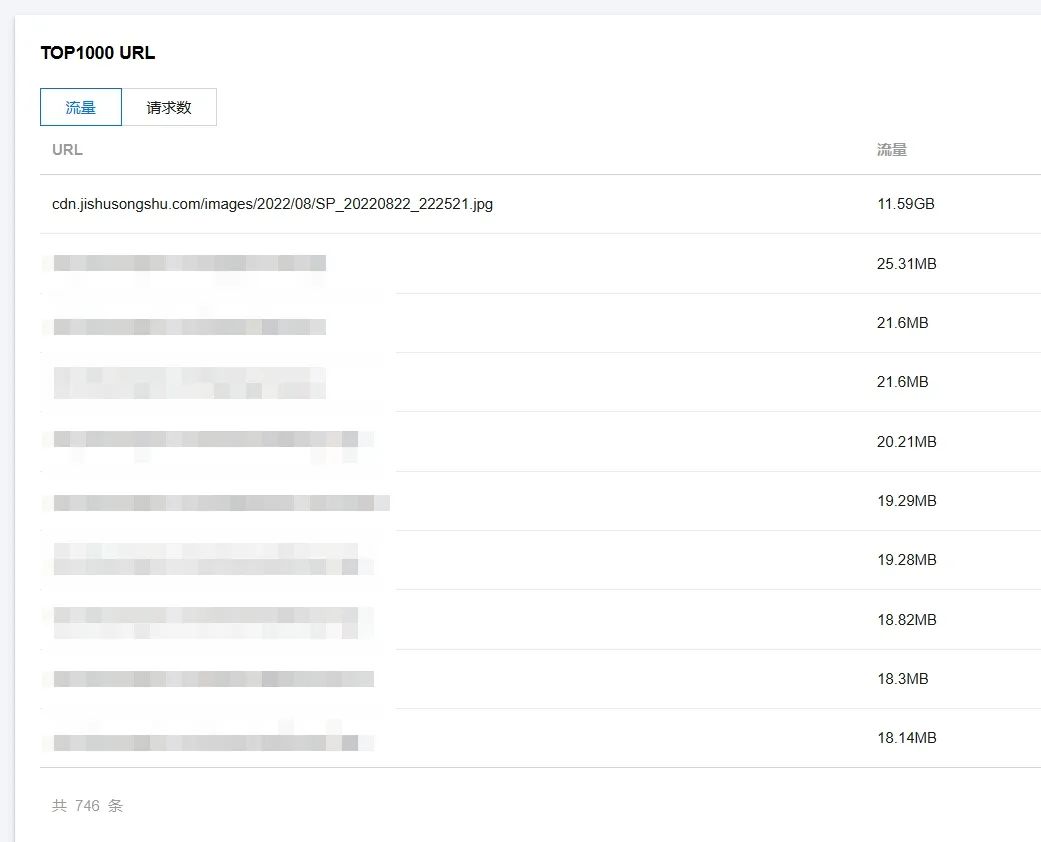
Task: Open the cdn.jishusongshu.com SP_20220822_222521.jpg URL
Action: (x=272, y=204)
